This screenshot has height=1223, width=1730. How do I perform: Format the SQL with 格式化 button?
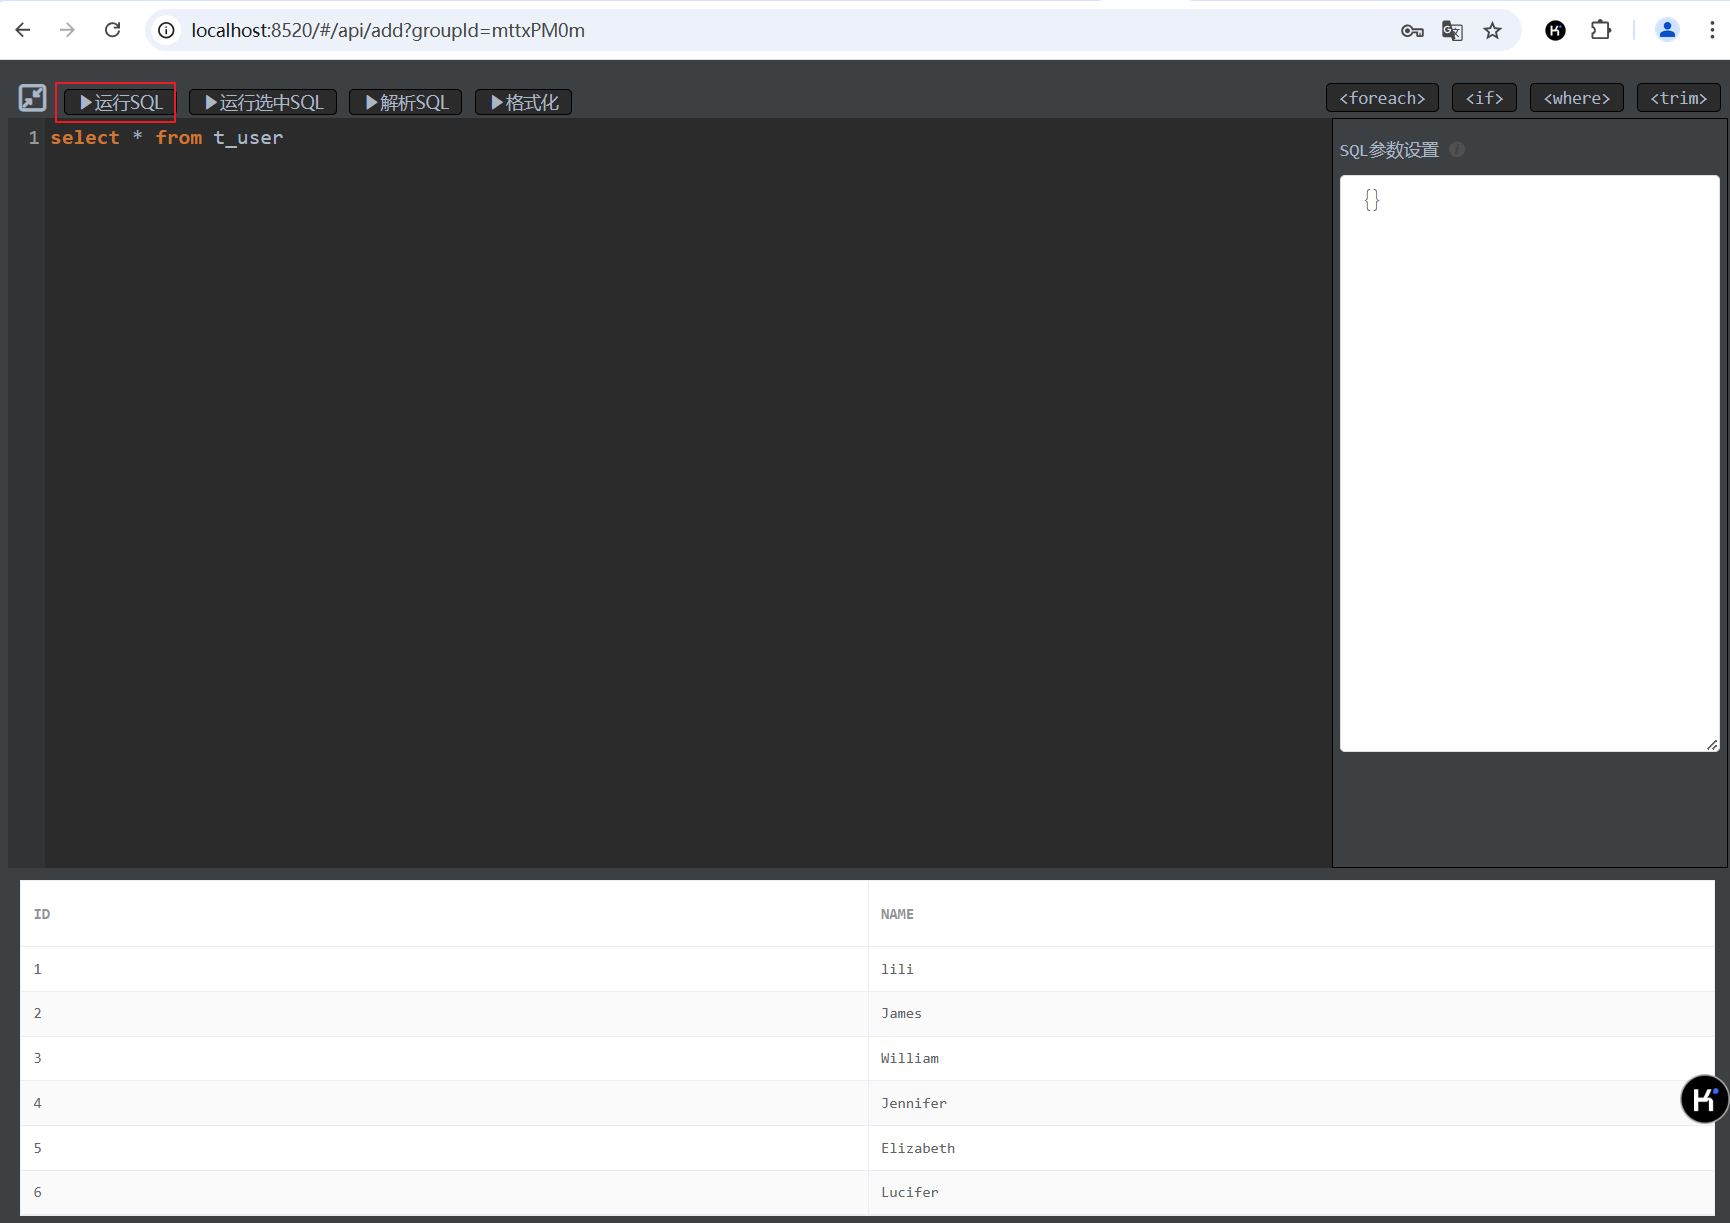pyautogui.click(x=523, y=102)
